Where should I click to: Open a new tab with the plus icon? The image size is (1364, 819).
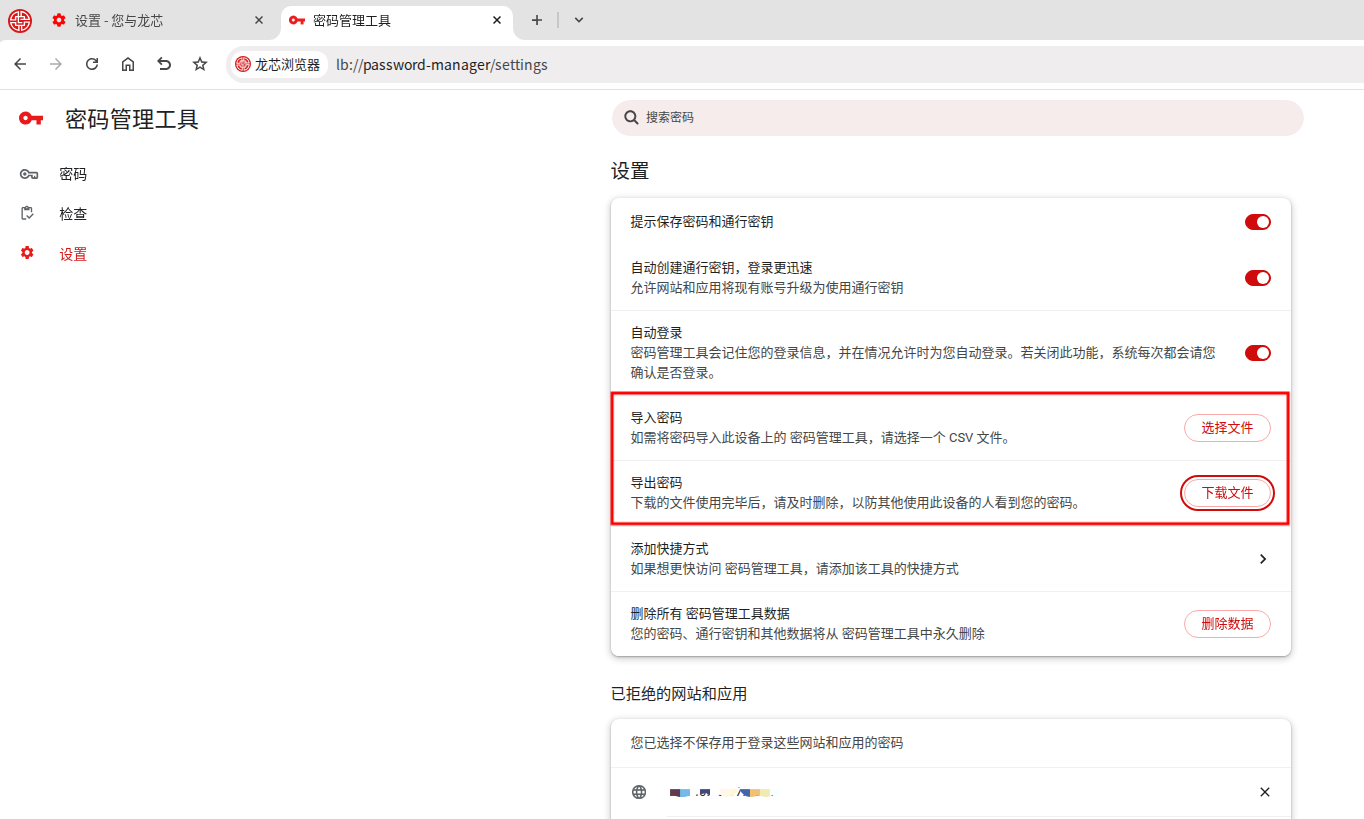point(537,20)
